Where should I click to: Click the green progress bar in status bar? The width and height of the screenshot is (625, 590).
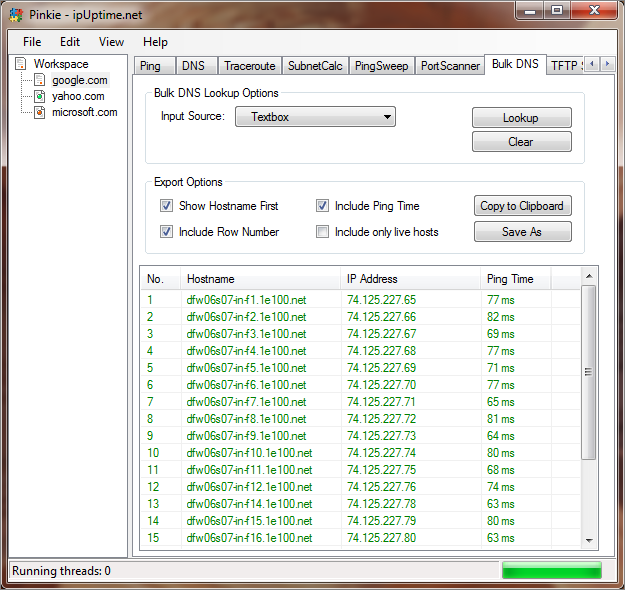coord(551,571)
